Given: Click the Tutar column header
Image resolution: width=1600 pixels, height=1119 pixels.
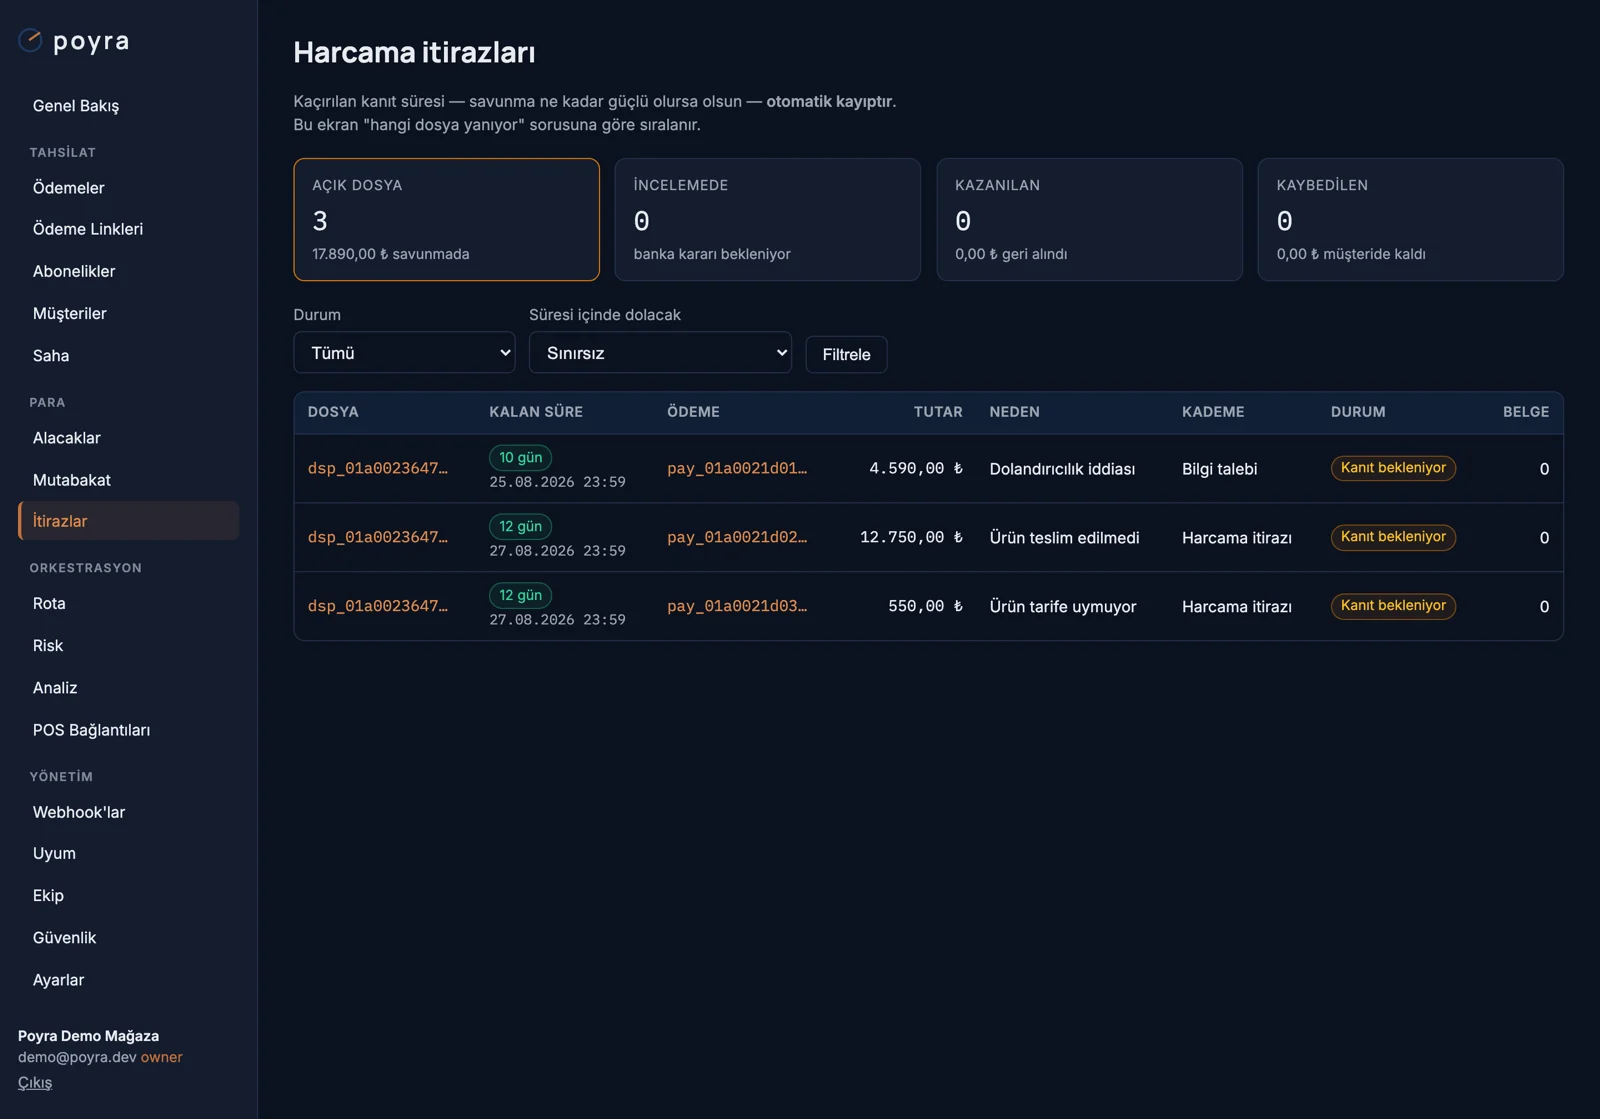Looking at the screenshot, I should [938, 412].
